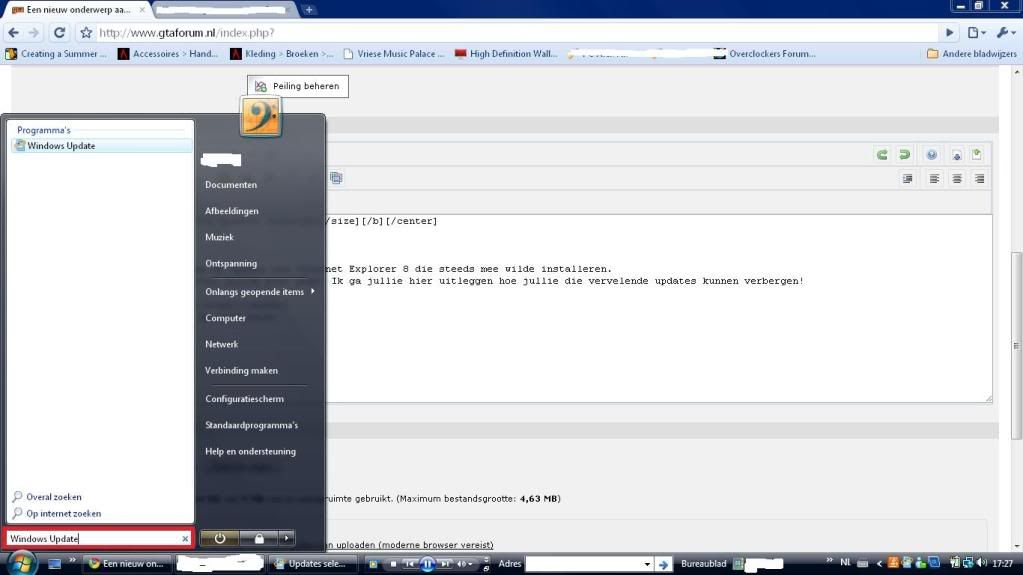Expand the 'Andere bladwijzers' bookmarks folder

click(972, 54)
